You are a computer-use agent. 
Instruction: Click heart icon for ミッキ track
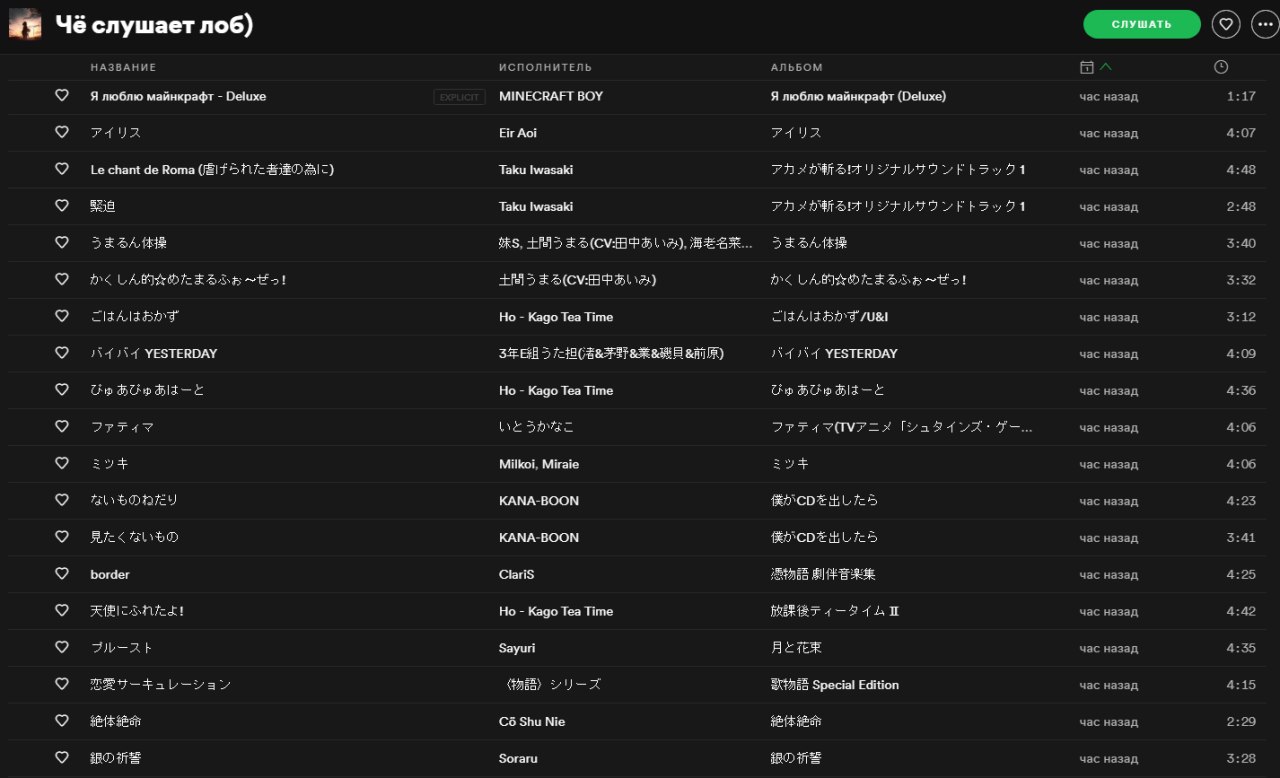click(62, 464)
